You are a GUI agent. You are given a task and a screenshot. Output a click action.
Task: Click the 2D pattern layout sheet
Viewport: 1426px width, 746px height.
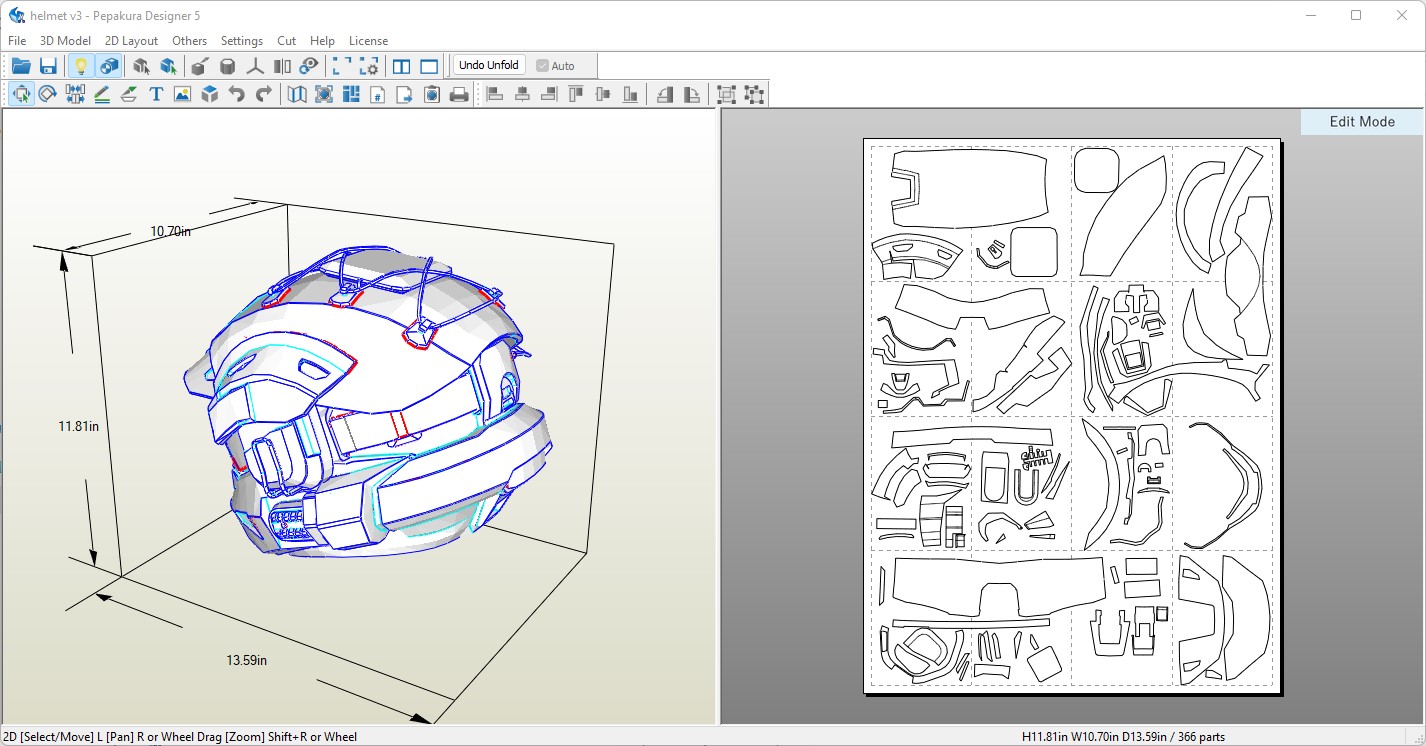click(x=1072, y=415)
